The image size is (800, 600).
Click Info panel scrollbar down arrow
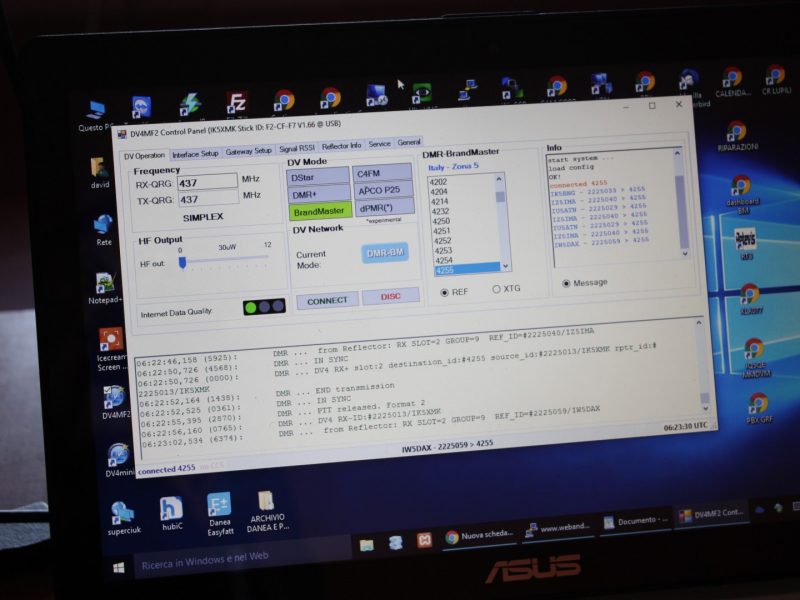point(685,253)
